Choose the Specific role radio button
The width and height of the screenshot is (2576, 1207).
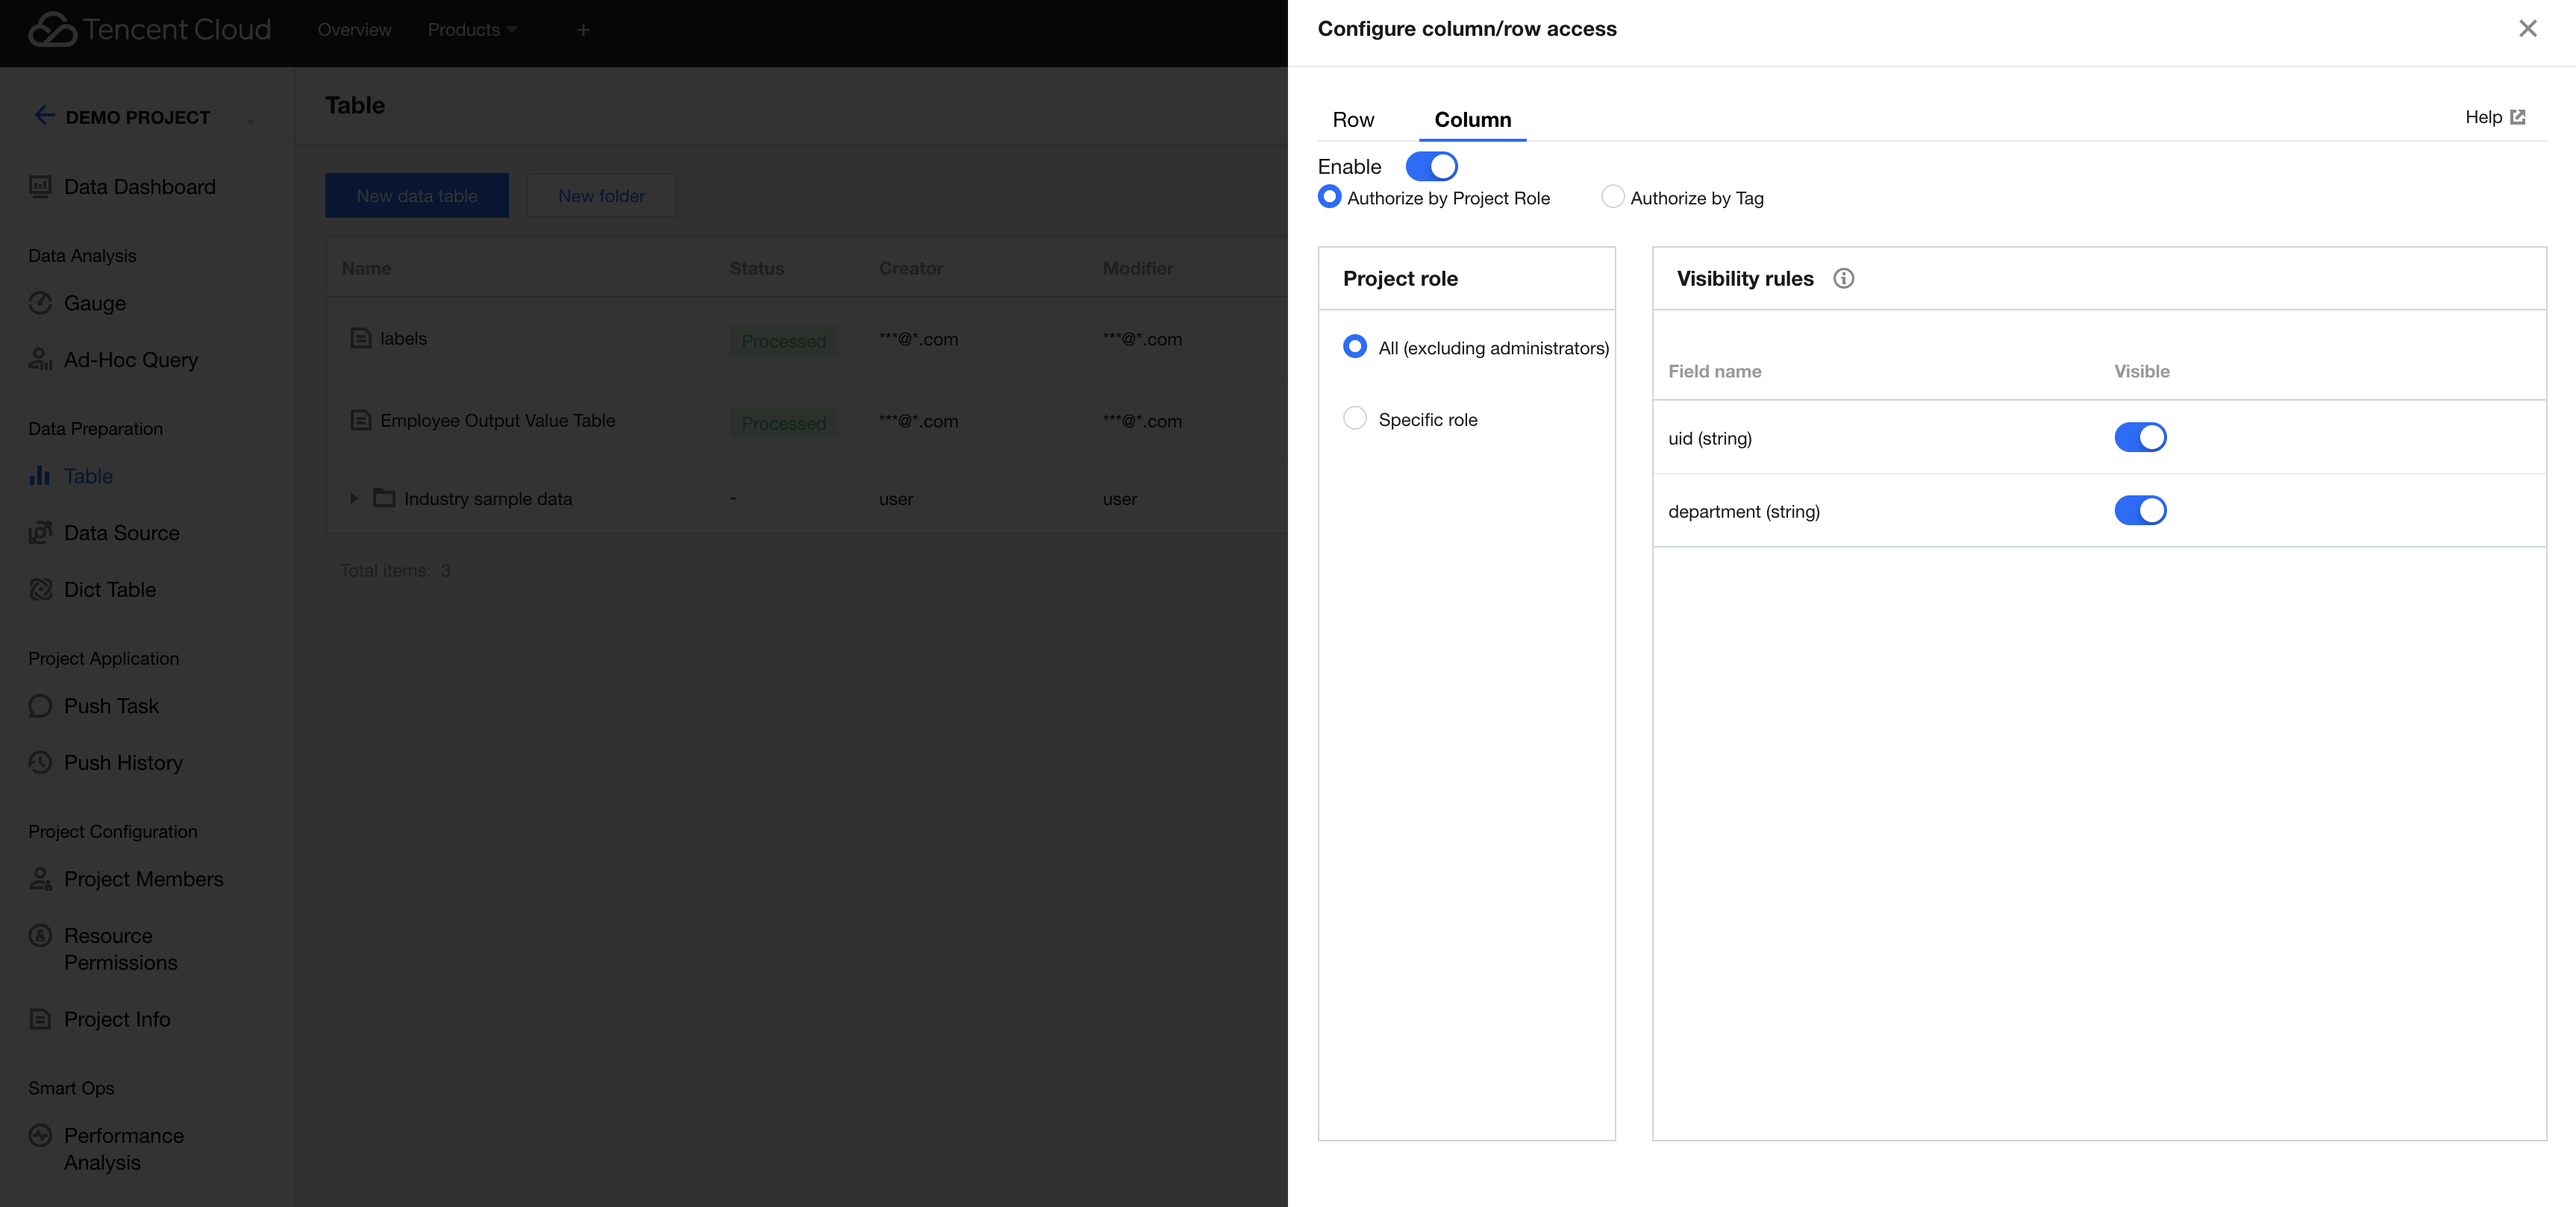(x=1354, y=418)
